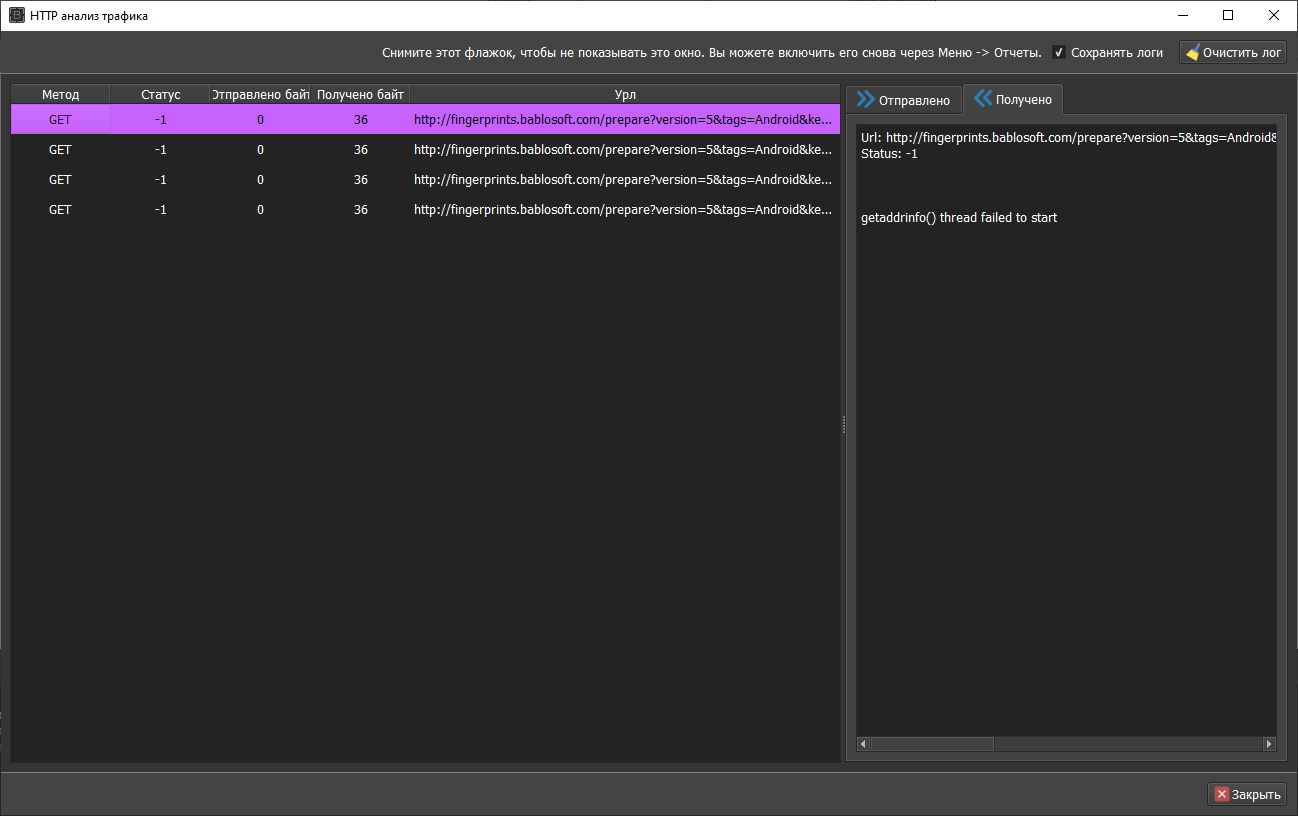Click the URL of the third request
The width and height of the screenshot is (1298, 816).
[622, 180]
